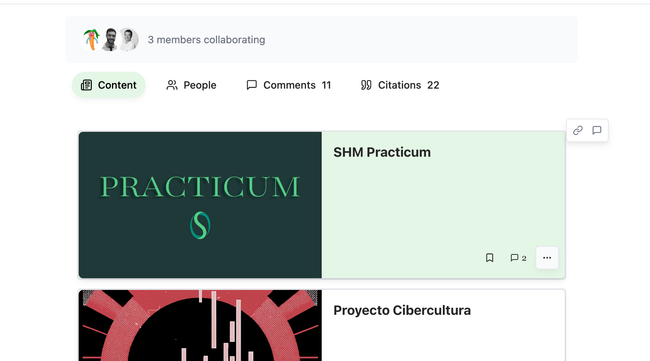Open the SHM Practicum title link
Image resolution: width=650 pixels, height=361 pixels.
[382, 152]
